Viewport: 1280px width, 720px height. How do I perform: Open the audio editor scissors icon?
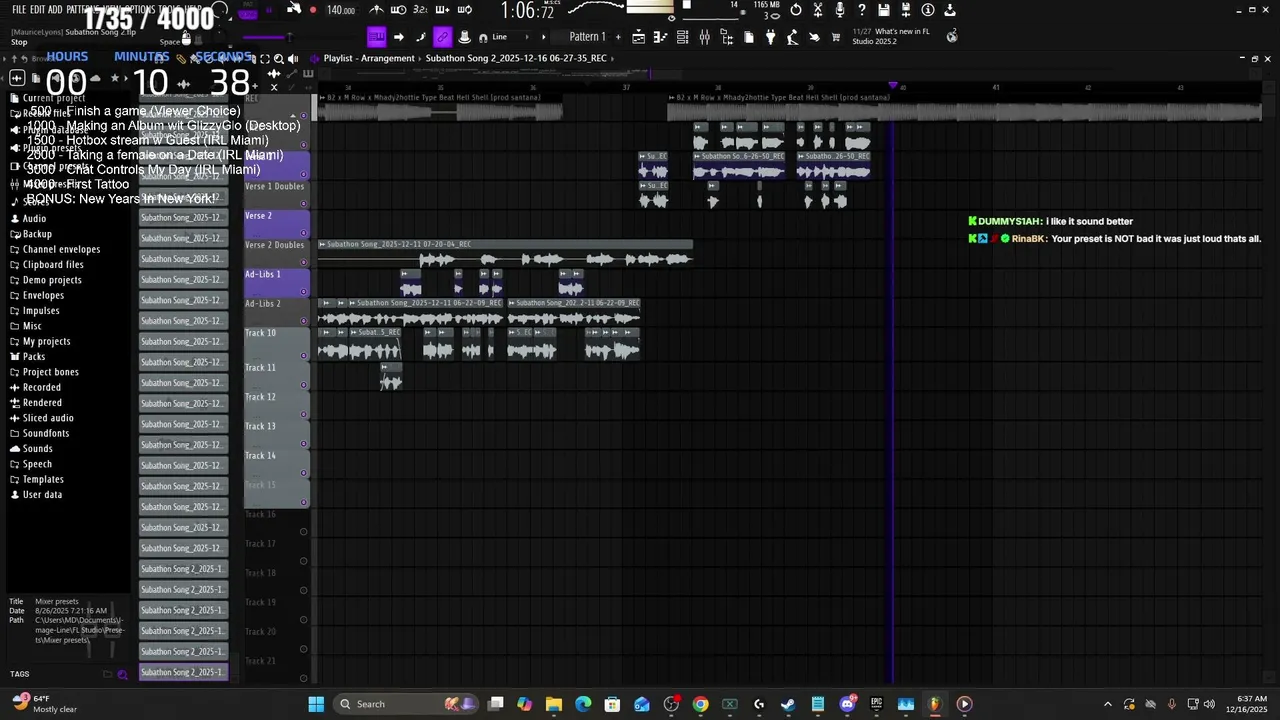[x=818, y=10]
